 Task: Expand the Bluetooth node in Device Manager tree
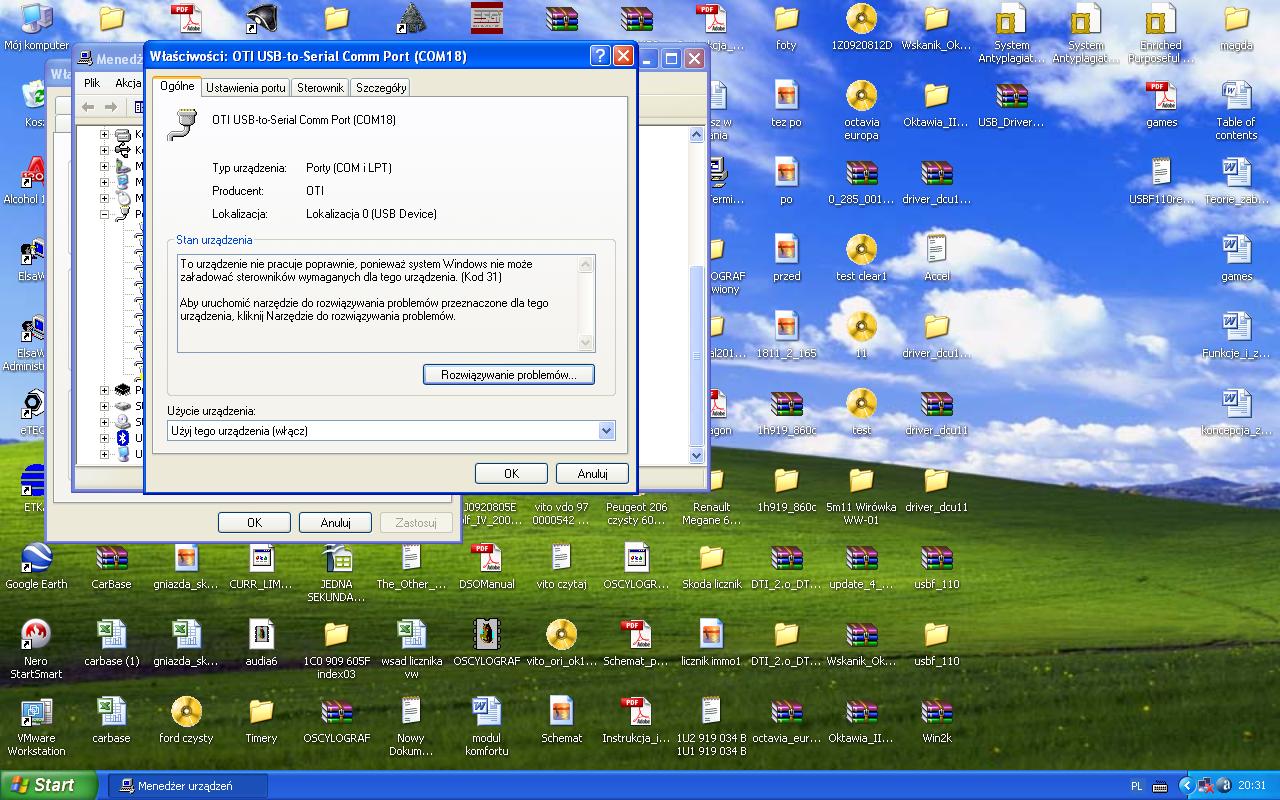pyautogui.click(x=104, y=438)
